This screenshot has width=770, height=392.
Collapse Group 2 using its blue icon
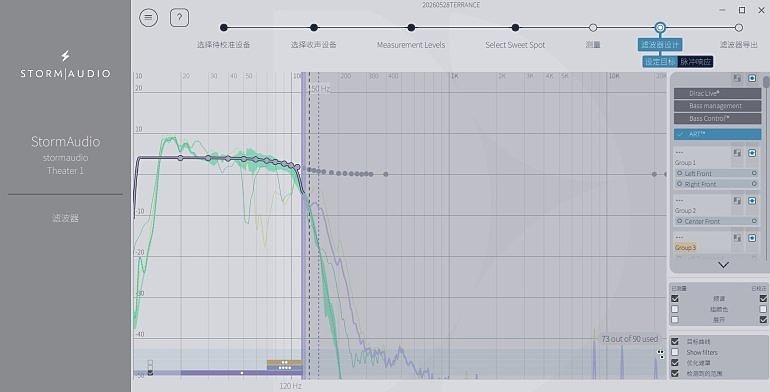752,200
